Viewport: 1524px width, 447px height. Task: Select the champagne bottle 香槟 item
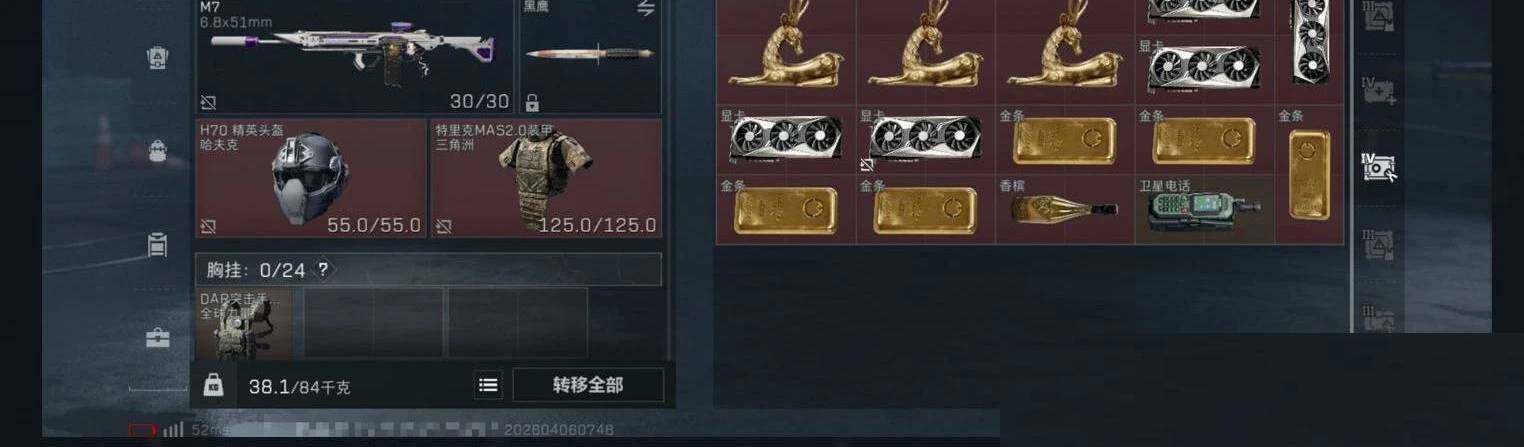[x=1065, y=210]
